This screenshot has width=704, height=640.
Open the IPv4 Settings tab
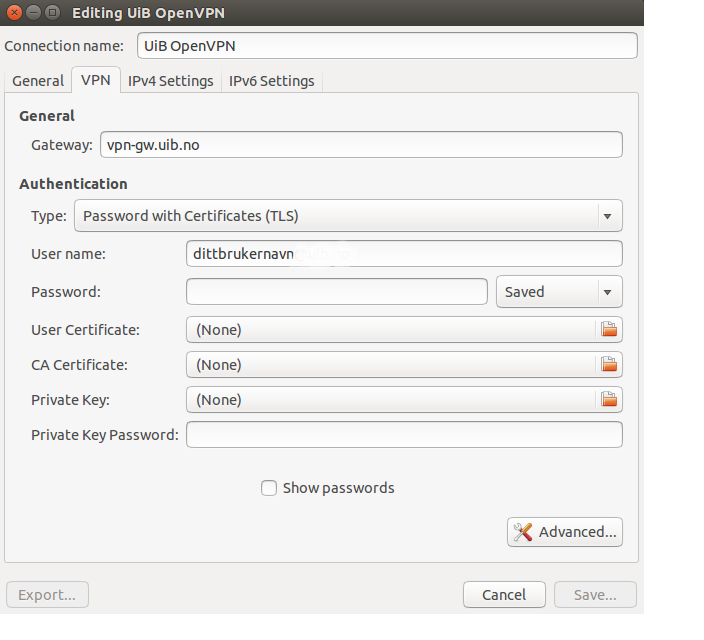[x=170, y=81]
